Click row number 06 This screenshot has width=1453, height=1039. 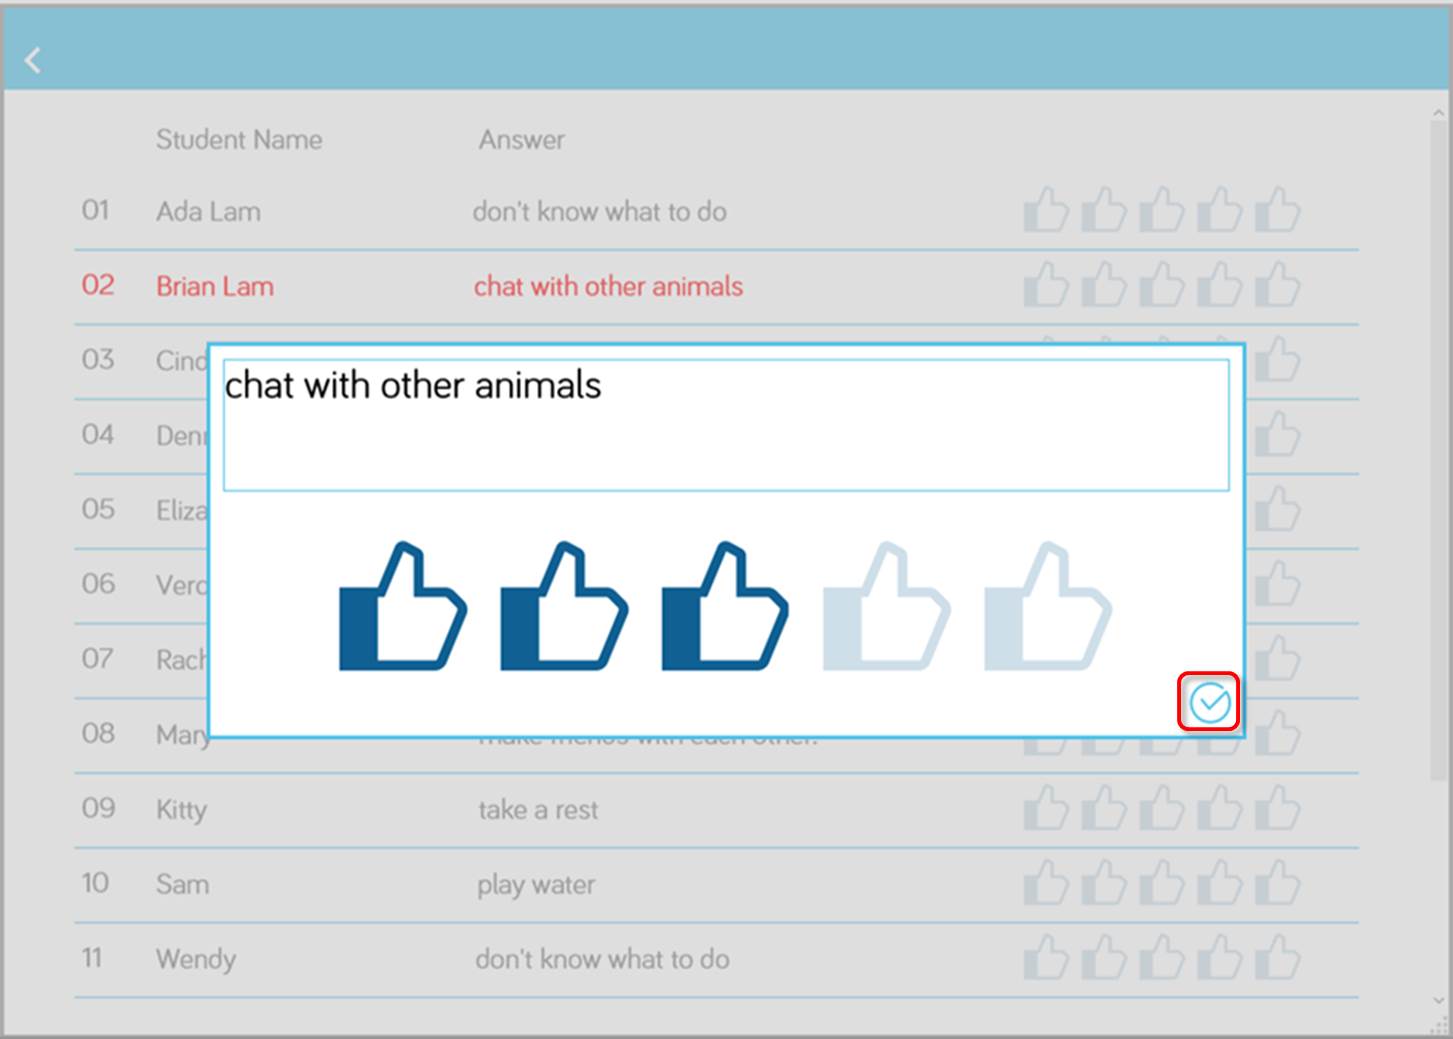98,584
